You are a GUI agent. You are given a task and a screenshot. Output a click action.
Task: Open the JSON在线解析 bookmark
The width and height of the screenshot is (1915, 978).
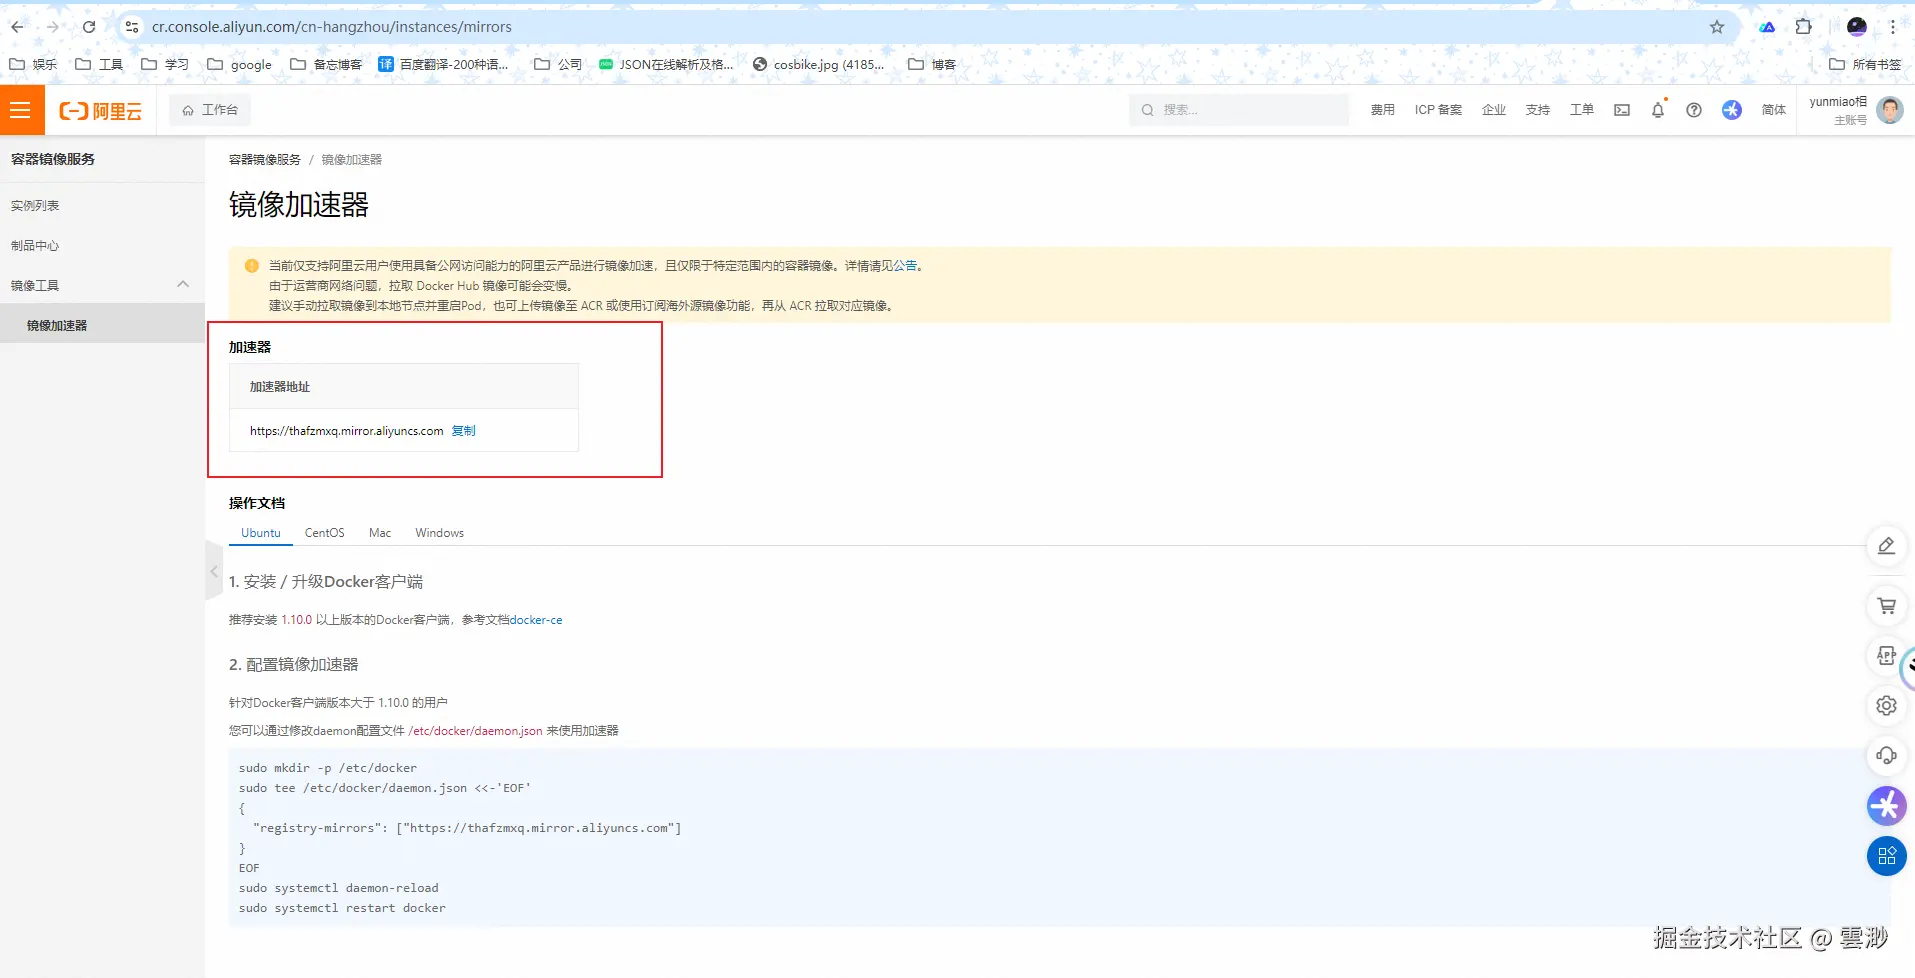[666, 65]
